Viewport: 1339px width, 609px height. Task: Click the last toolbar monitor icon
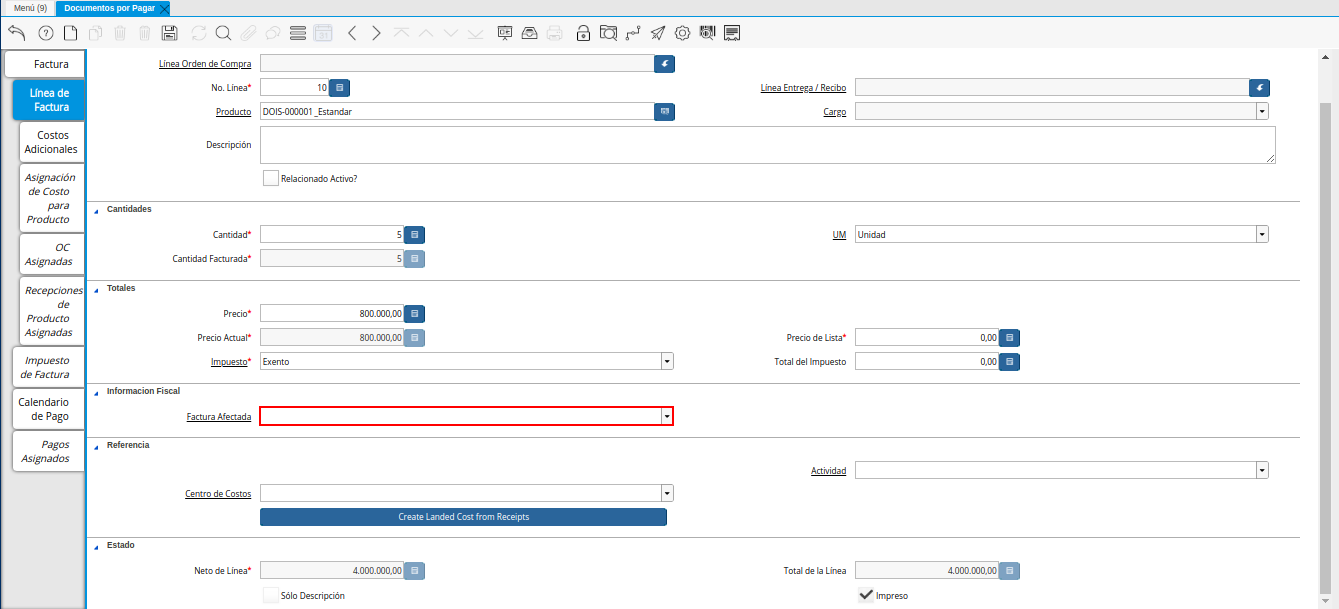732,33
